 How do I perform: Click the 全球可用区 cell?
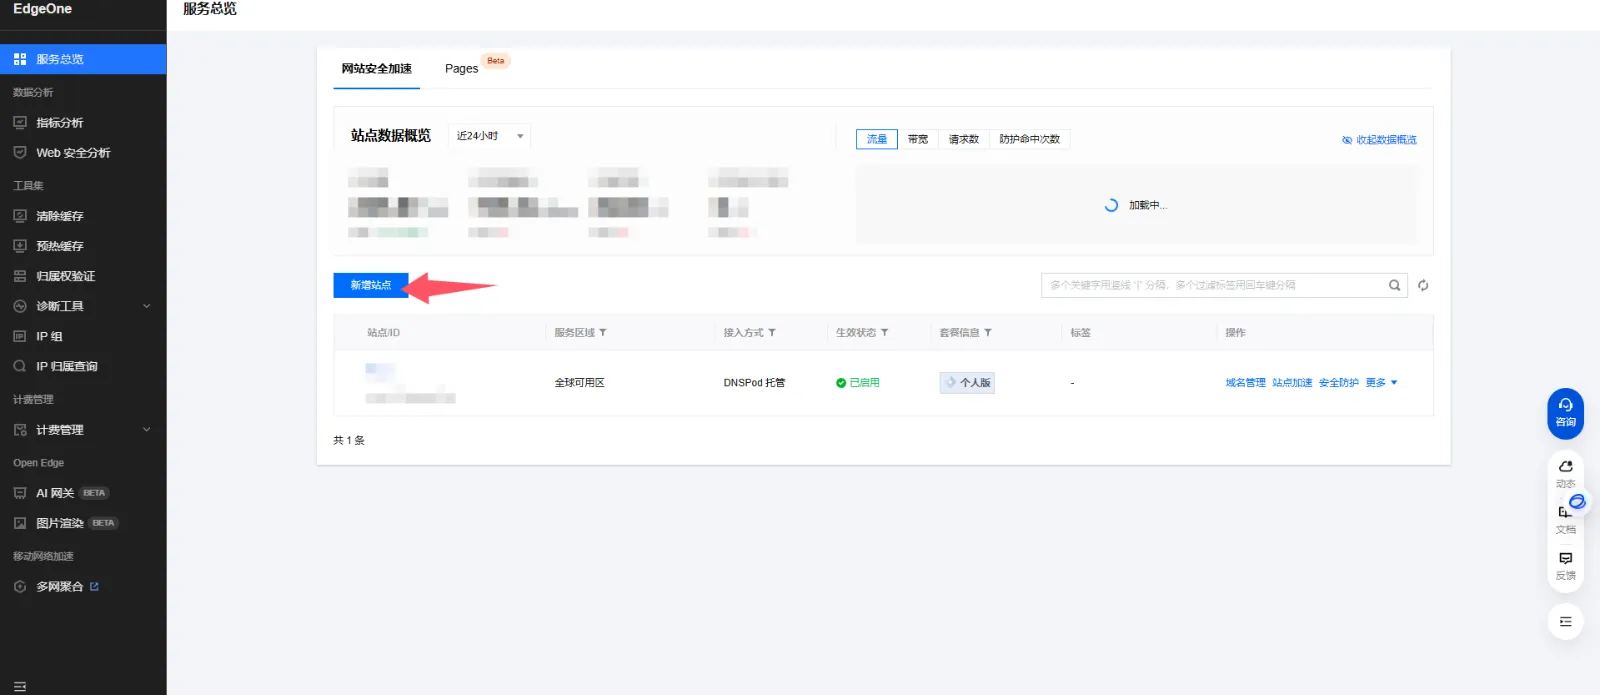pos(580,383)
